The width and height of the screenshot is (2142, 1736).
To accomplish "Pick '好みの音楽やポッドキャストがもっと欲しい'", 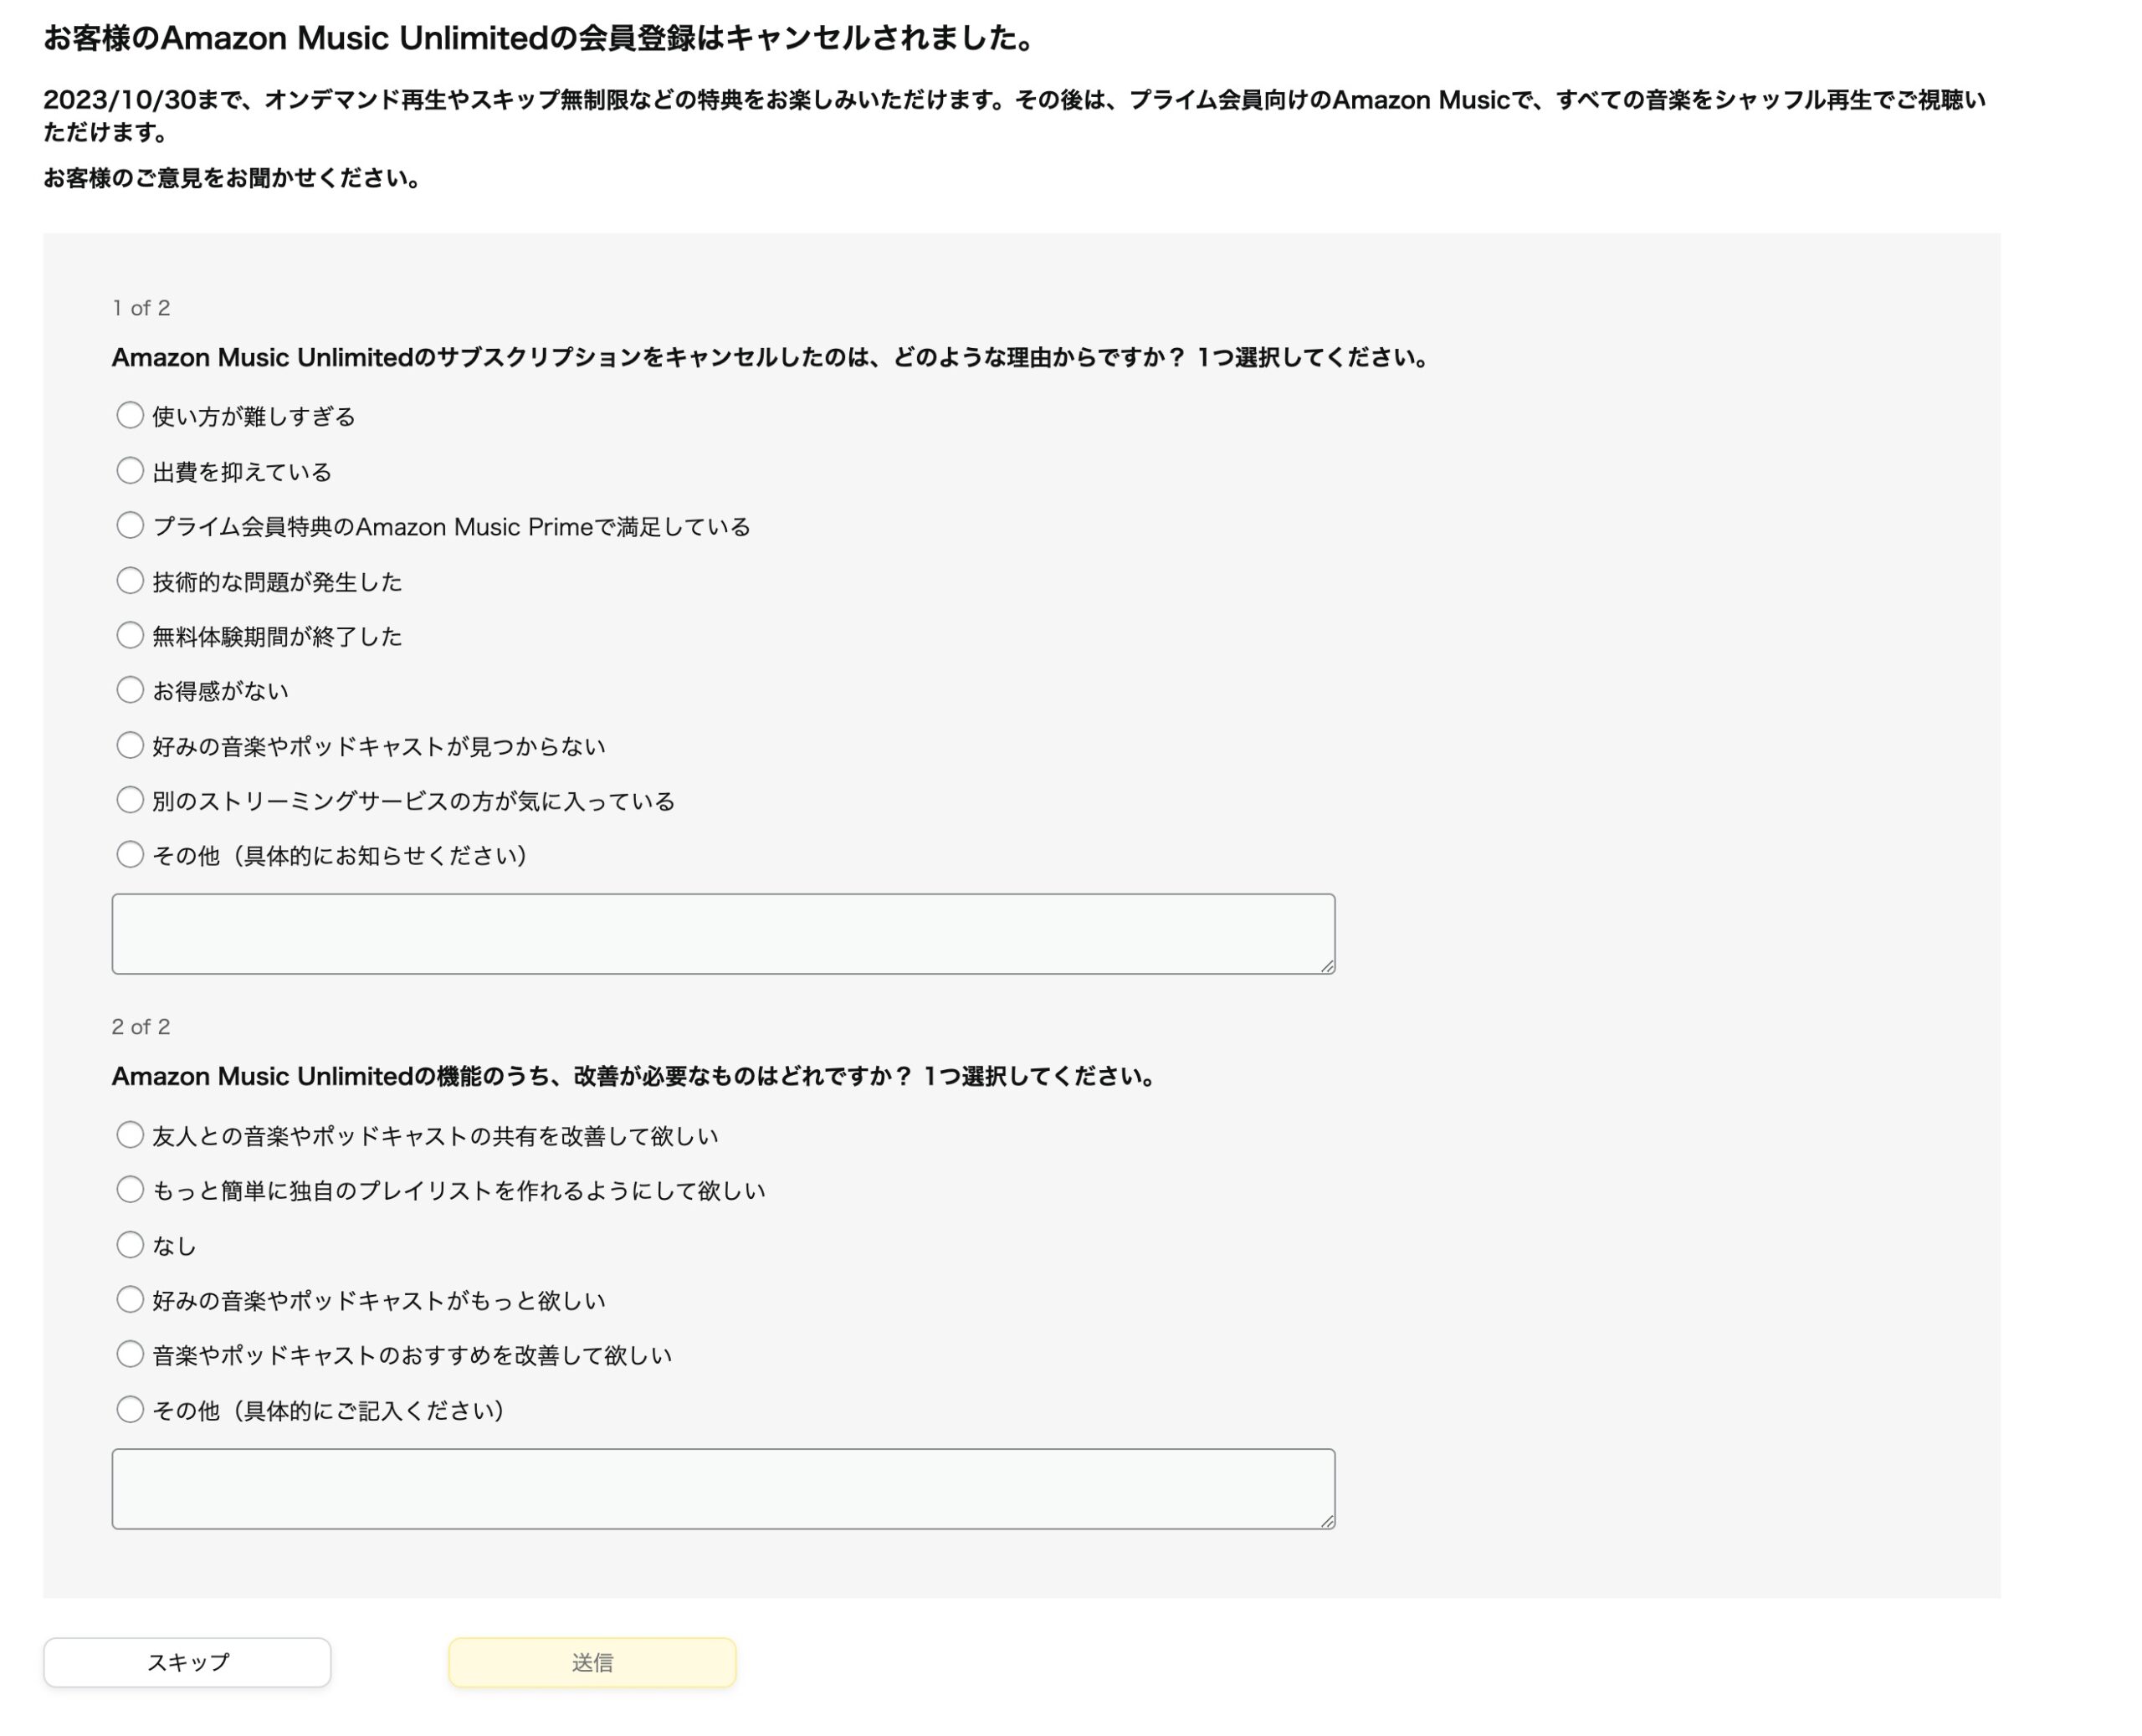I will (x=130, y=1299).
